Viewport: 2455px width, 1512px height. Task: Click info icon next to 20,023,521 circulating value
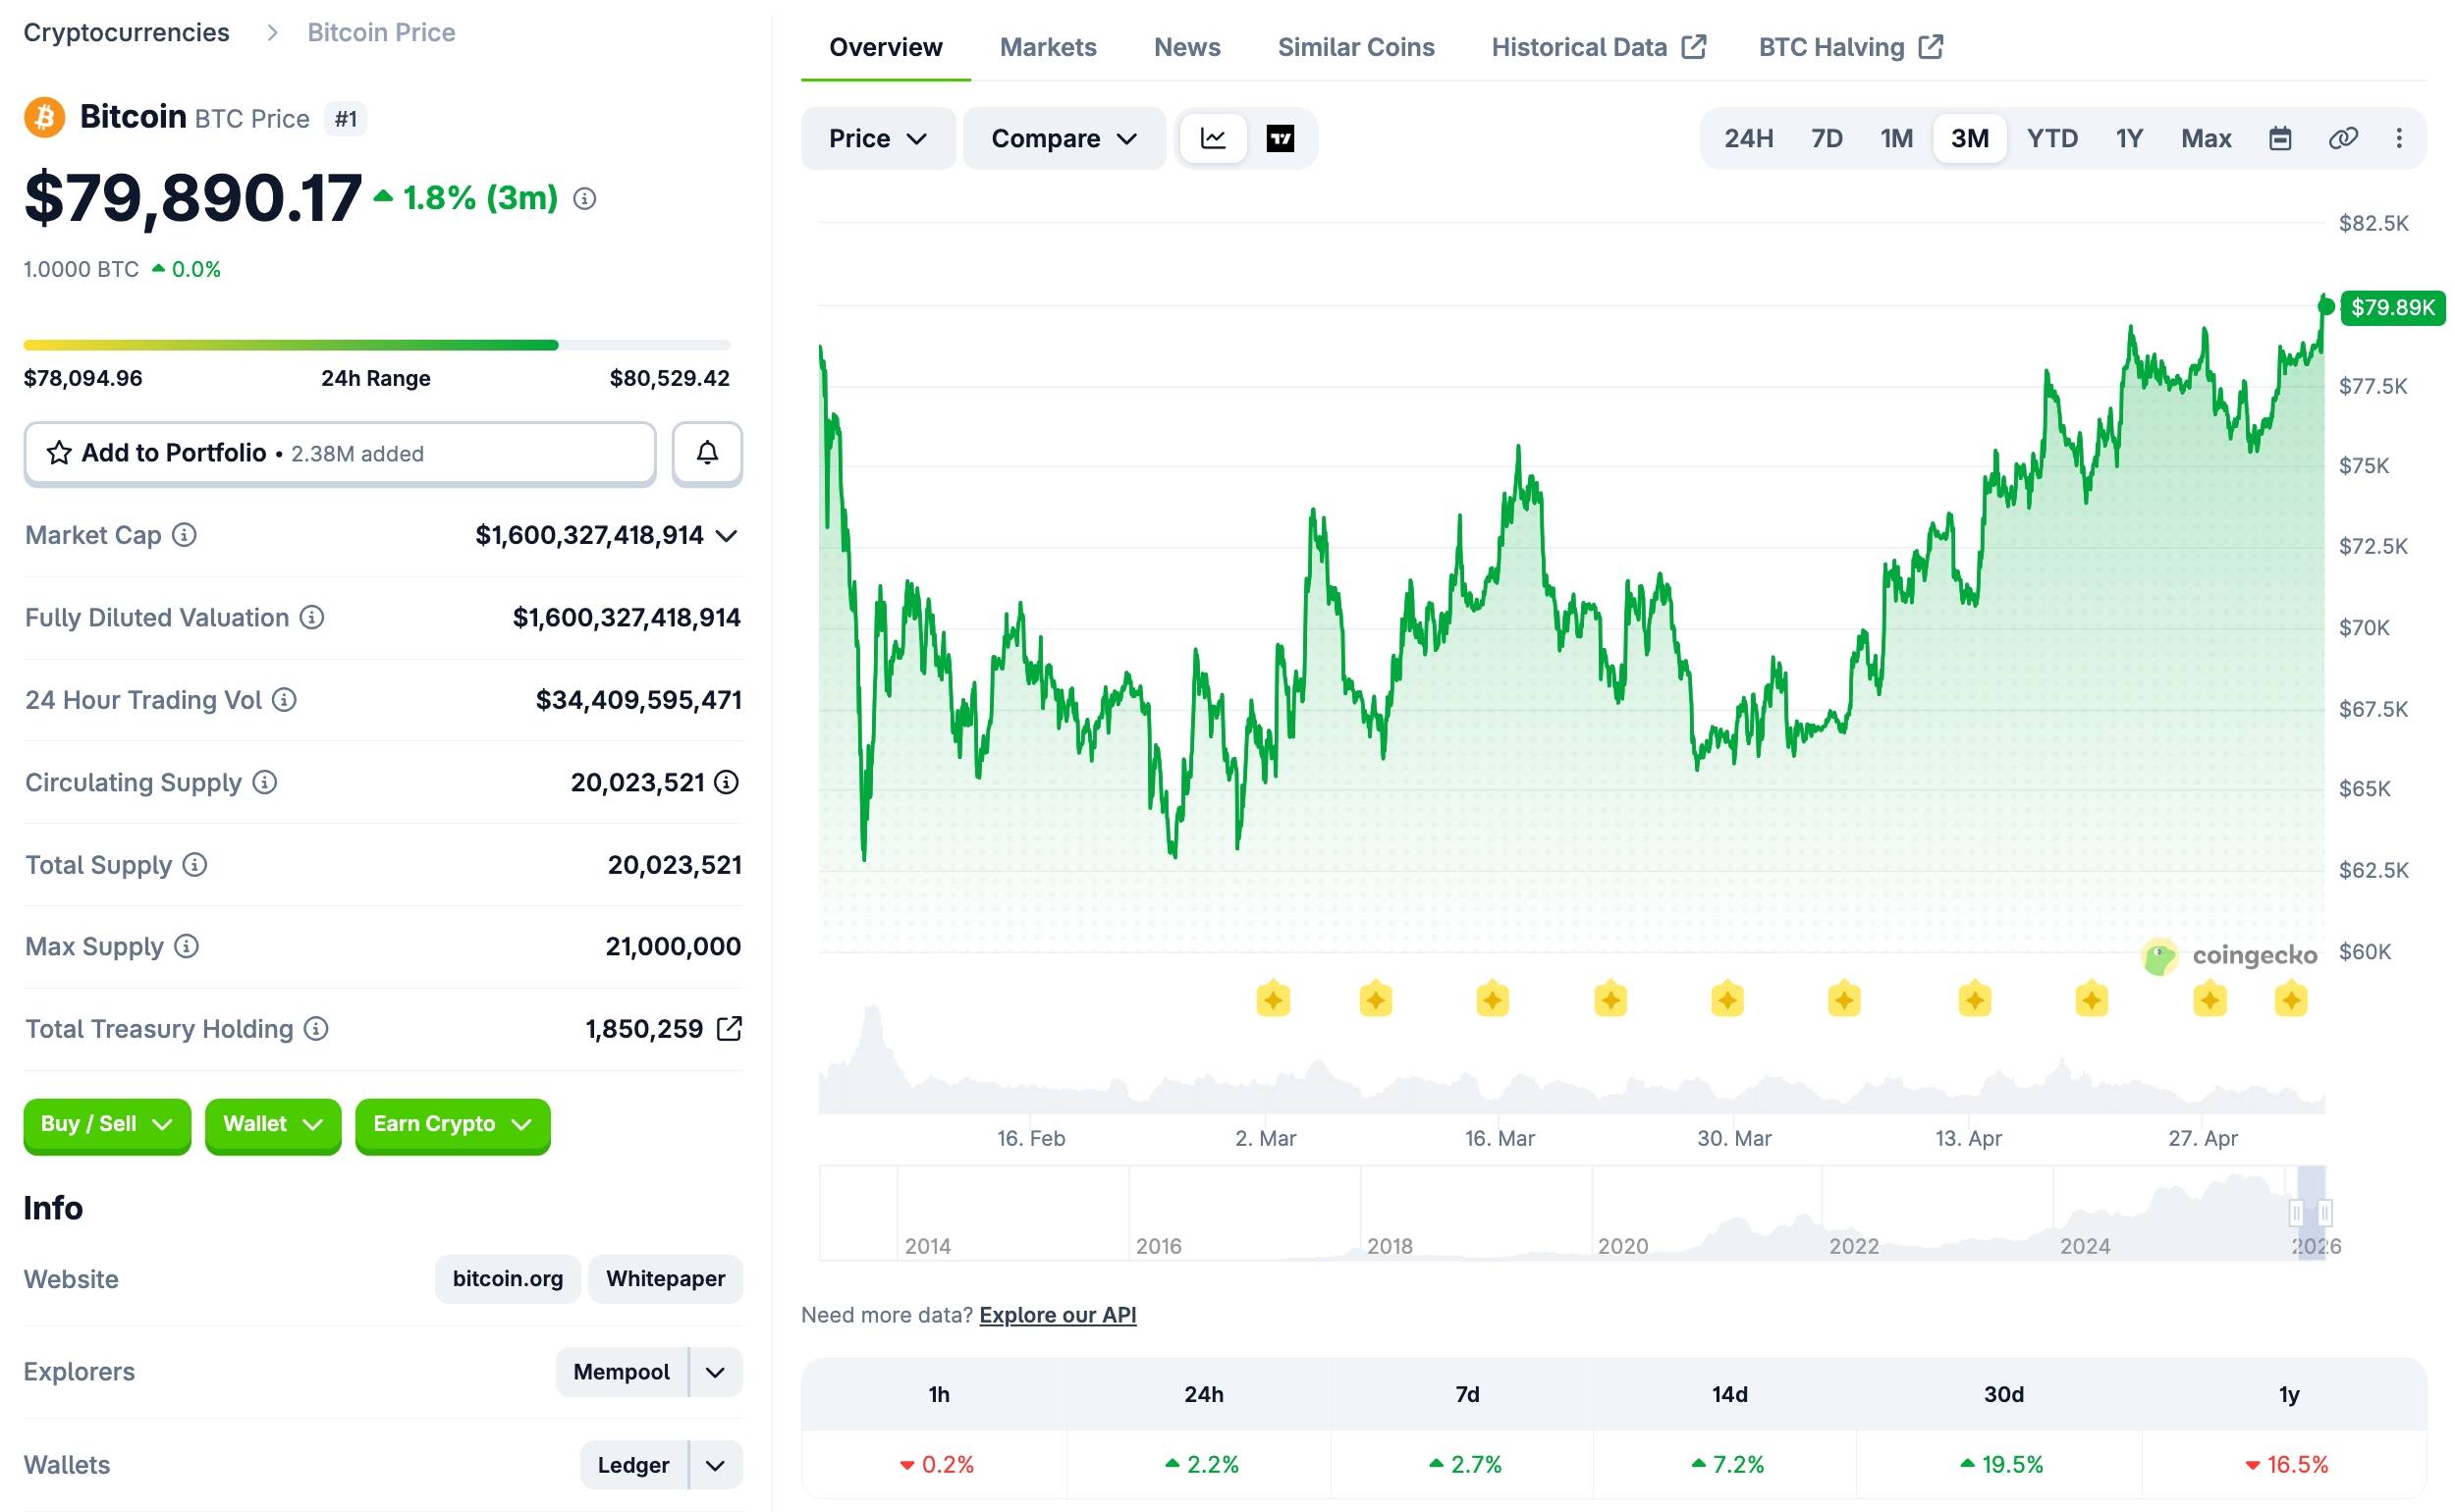point(727,782)
